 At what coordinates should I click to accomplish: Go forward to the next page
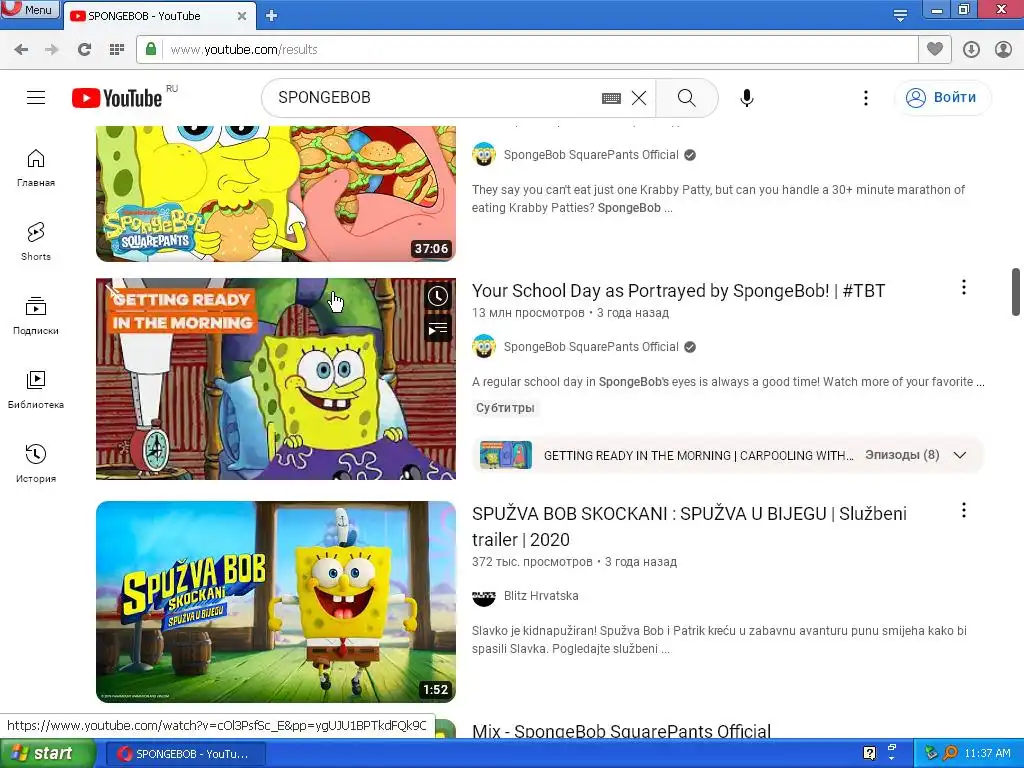(x=52, y=49)
